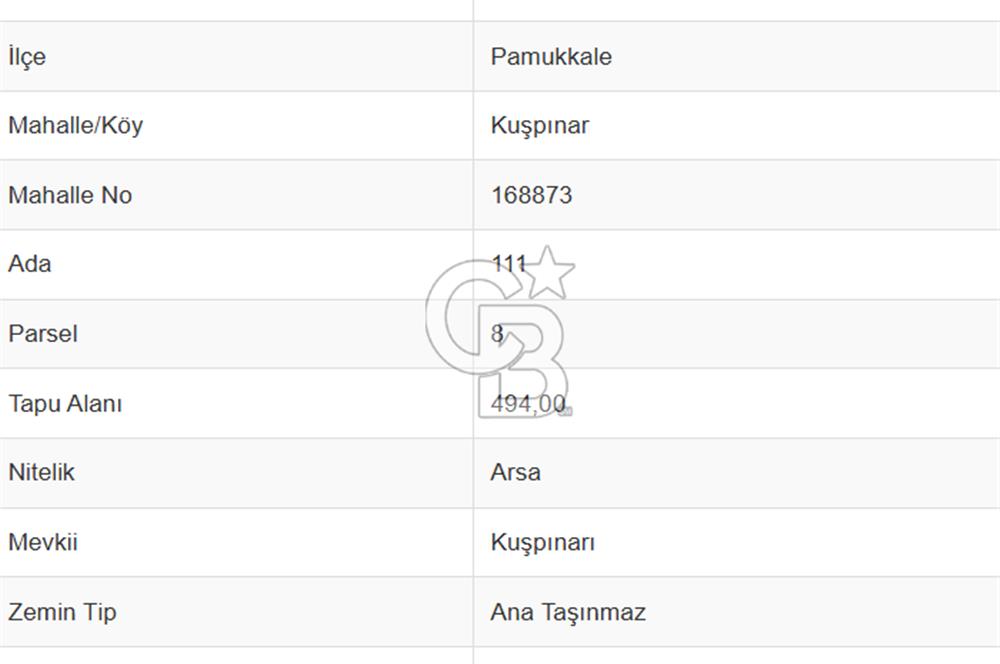
Task: Click the Pamukkale district value
Action: tap(551, 57)
